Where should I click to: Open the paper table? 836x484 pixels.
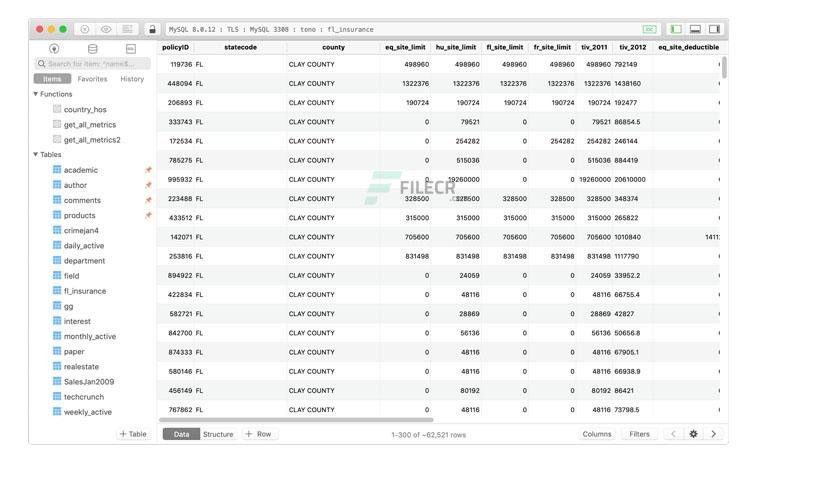click(74, 352)
